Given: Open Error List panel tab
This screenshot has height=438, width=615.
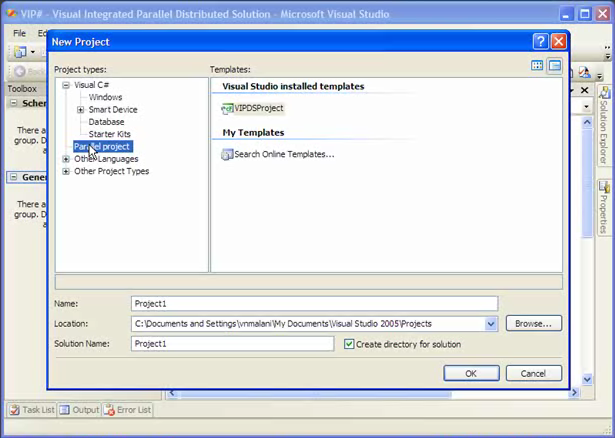Looking at the screenshot, I should 128,410.
